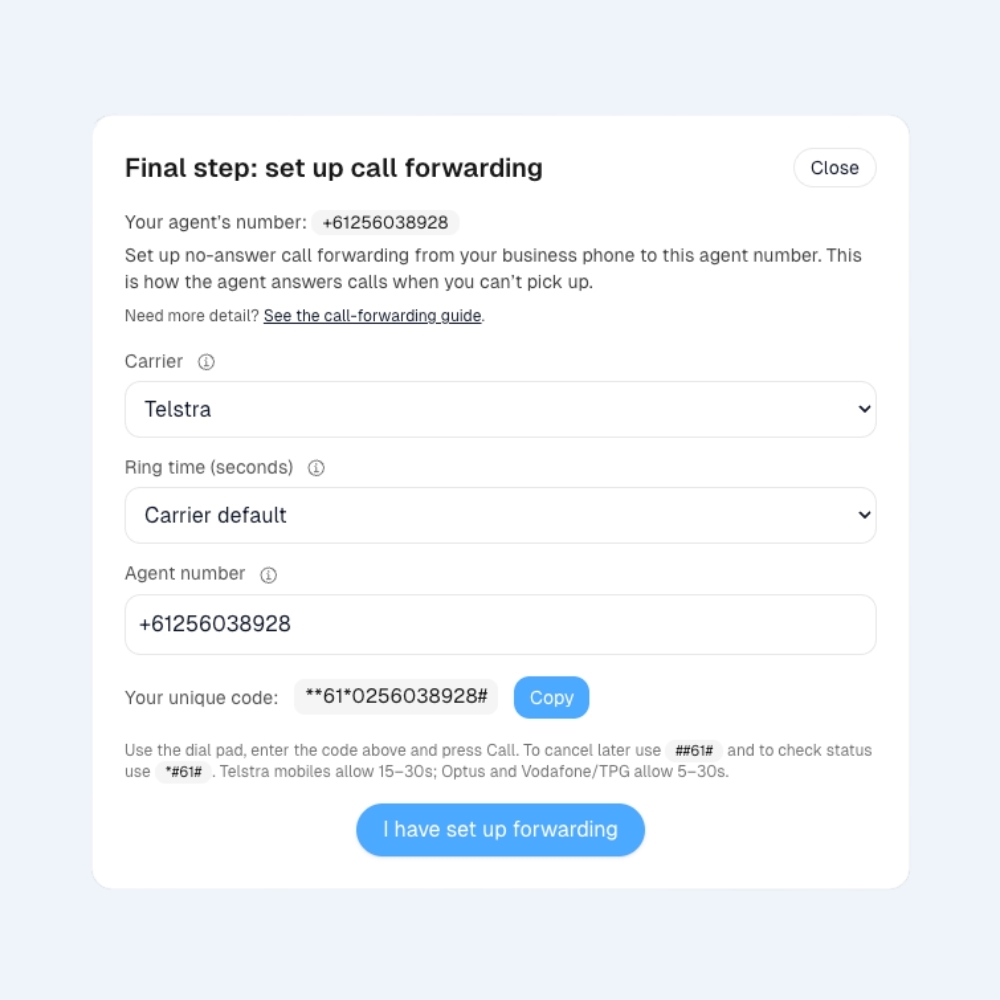The height and width of the screenshot is (1000, 1000).
Task: Click the agent's number chip near the top
Action: click(x=385, y=223)
